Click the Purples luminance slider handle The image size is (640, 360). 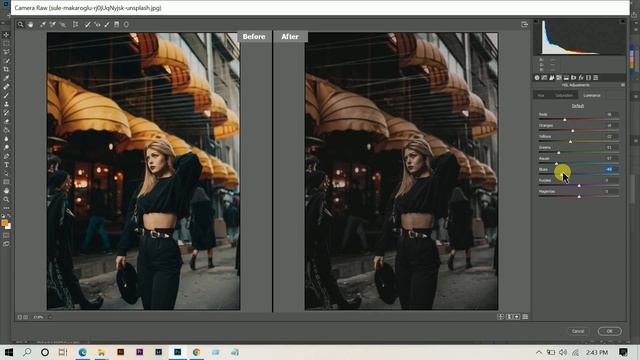(x=579, y=186)
